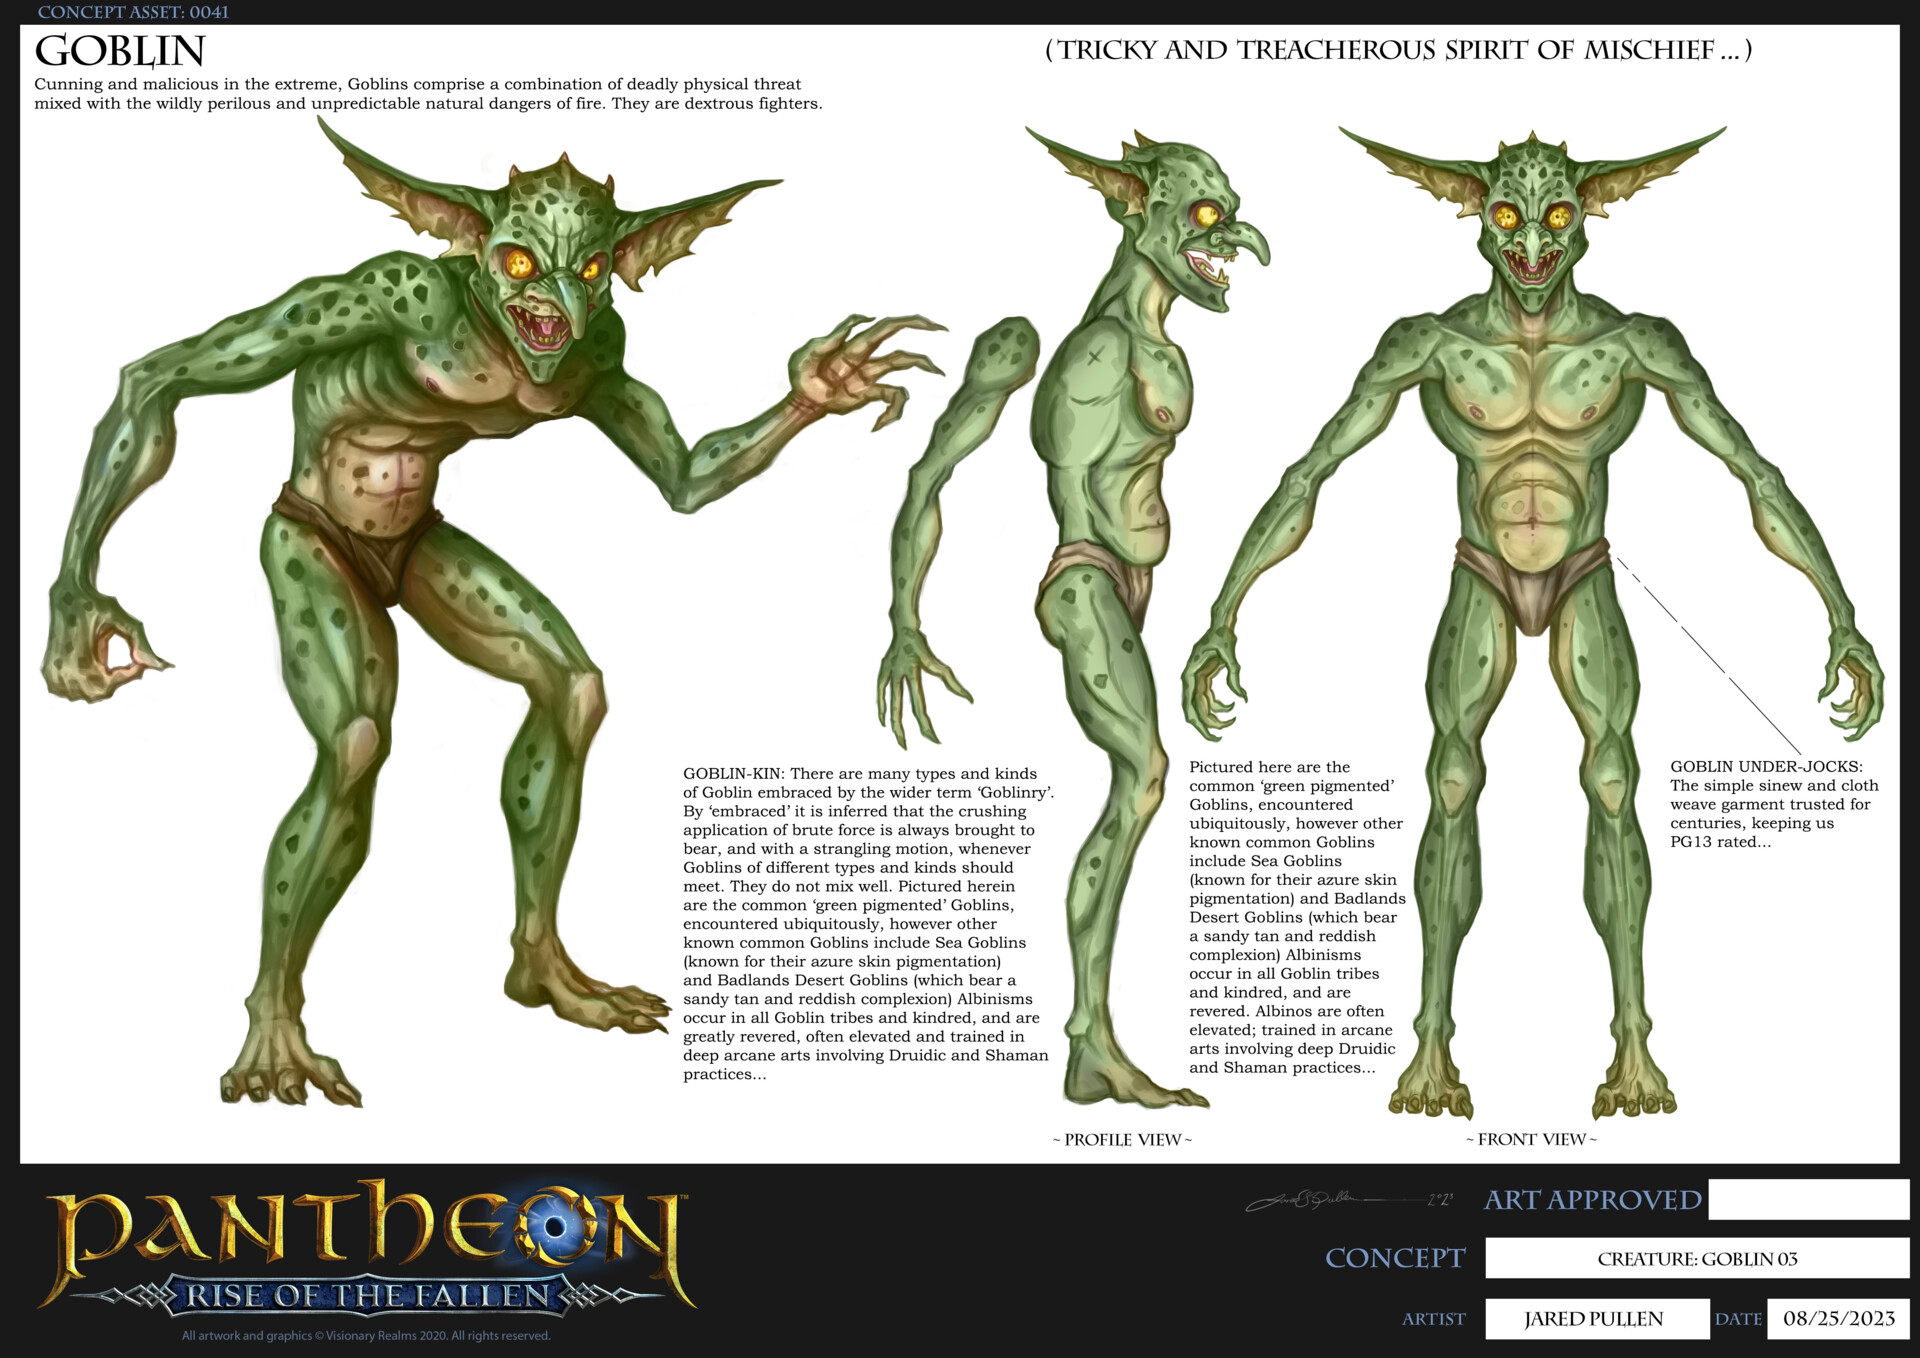Select the JARED PULLEN artist name
The width and height of the screenshot is (1920, 1358).
1594,1320
